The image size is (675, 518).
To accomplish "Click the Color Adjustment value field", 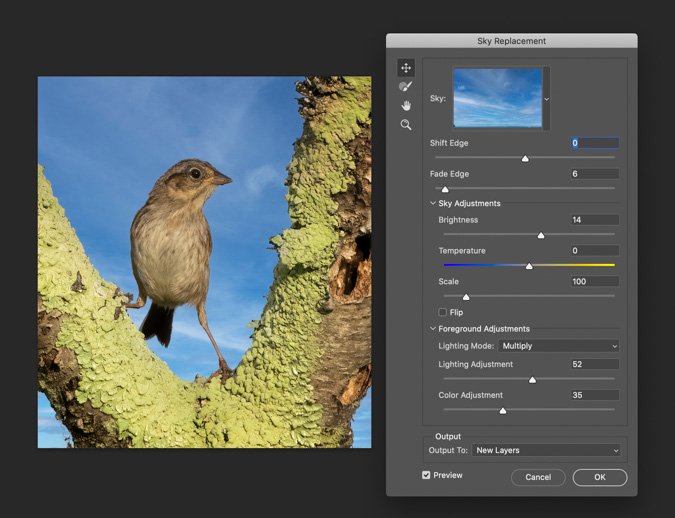I will click(x=595, y=395).
